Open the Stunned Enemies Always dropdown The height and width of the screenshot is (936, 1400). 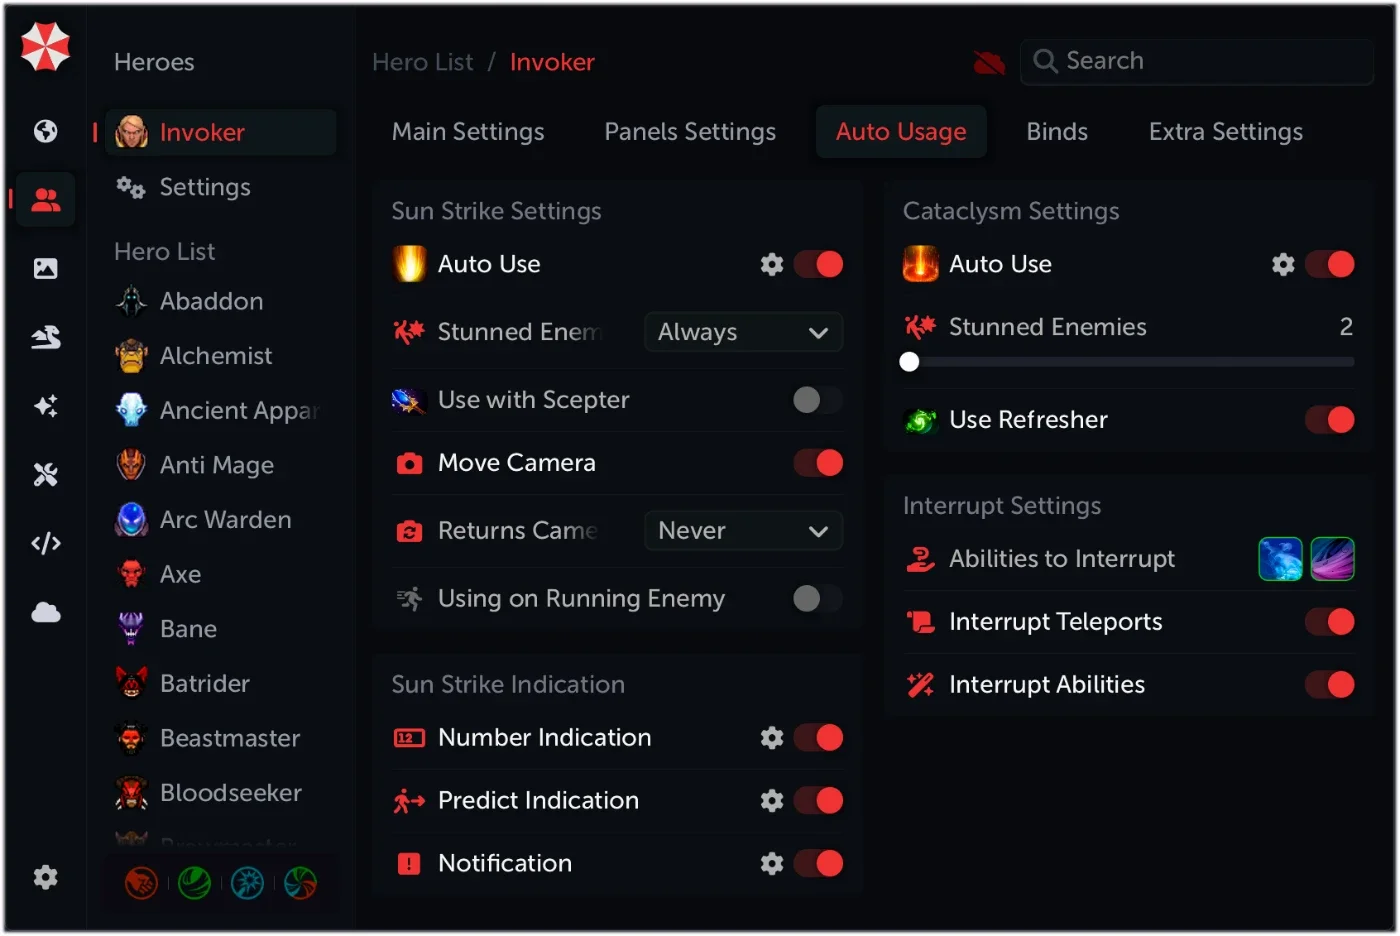(743, 332)
